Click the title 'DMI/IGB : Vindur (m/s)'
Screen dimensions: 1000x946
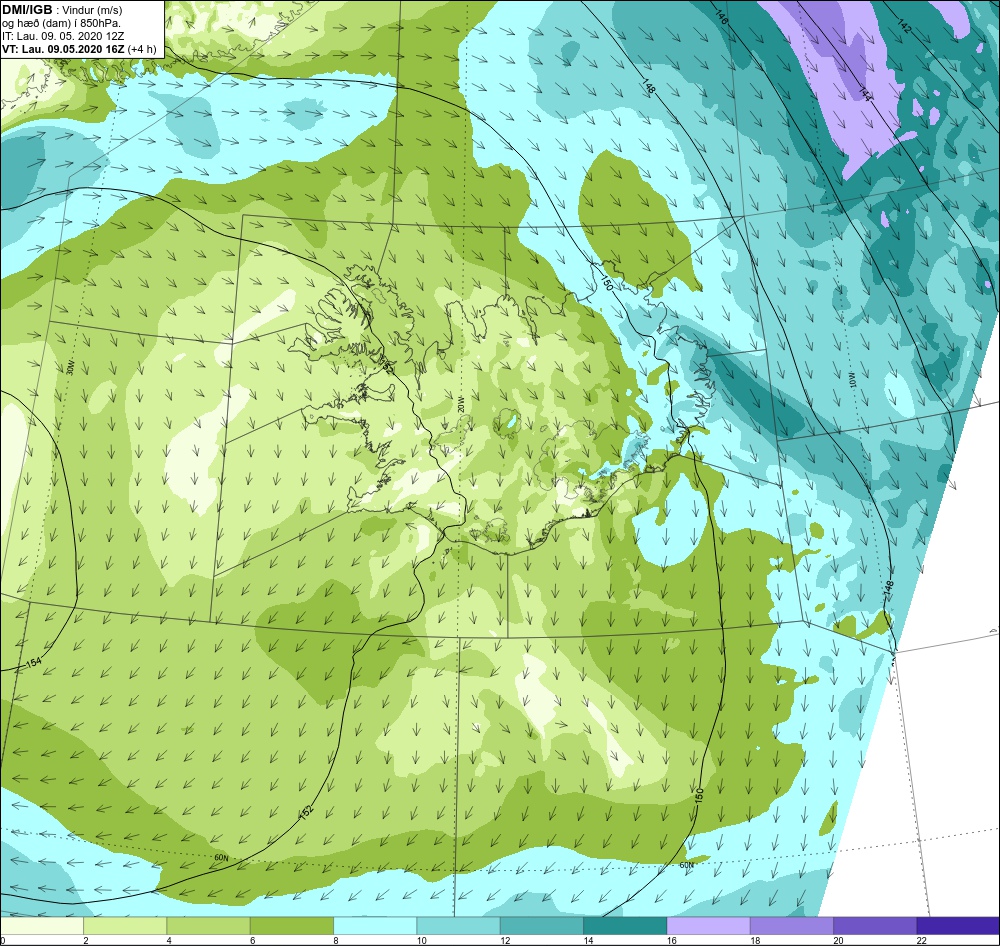click(x=62, y=10)
